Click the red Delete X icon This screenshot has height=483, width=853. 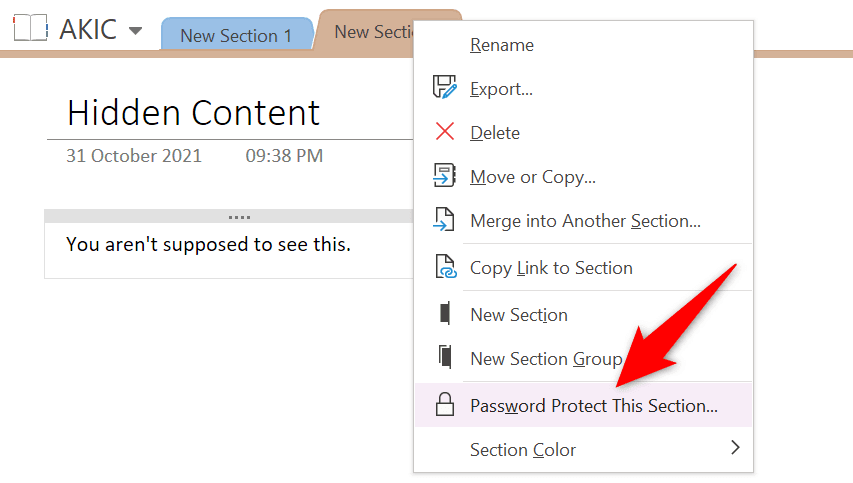click(444, 132)
